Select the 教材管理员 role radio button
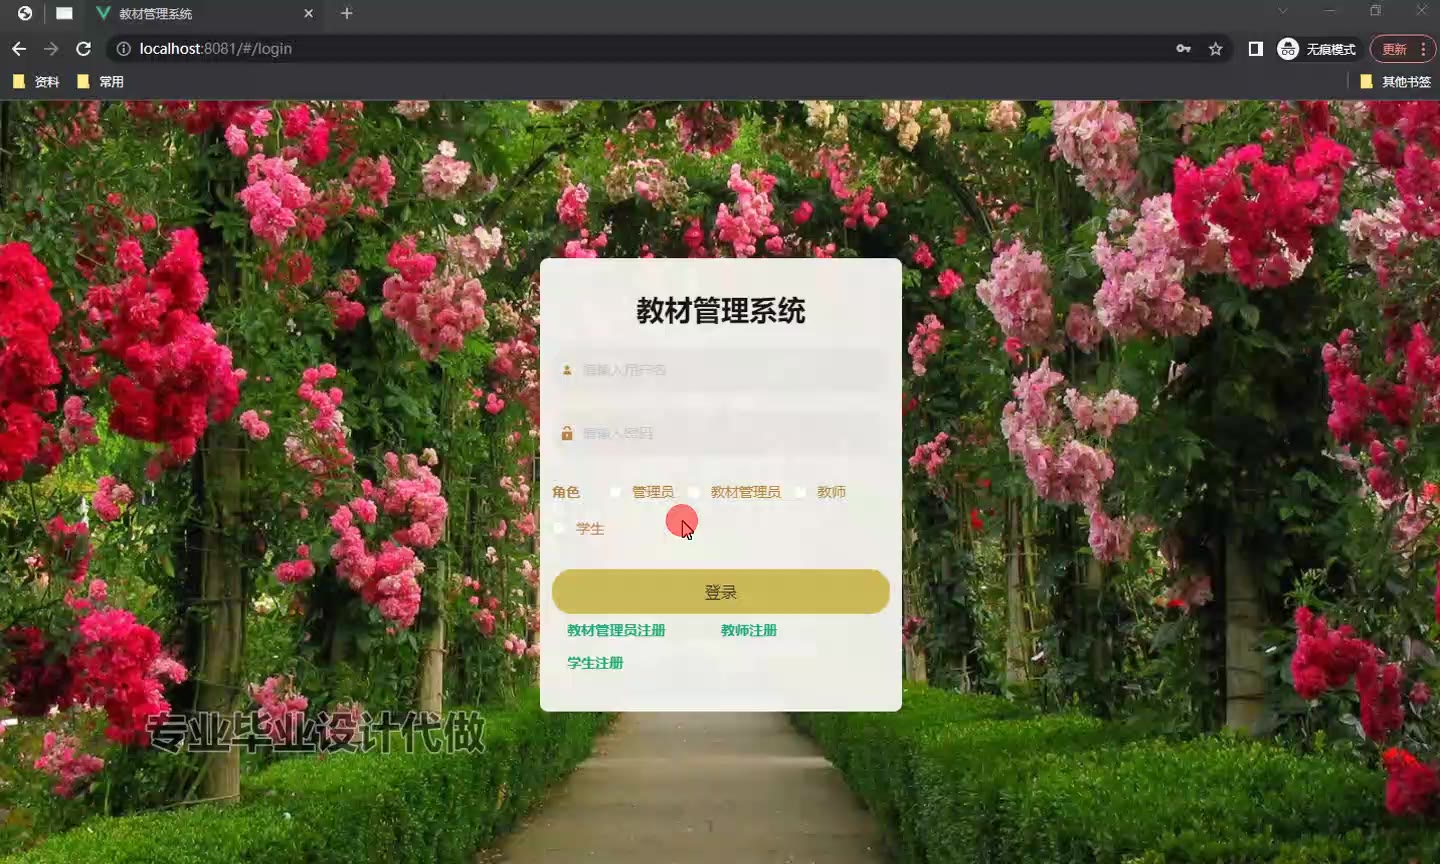 pos(694,492)
